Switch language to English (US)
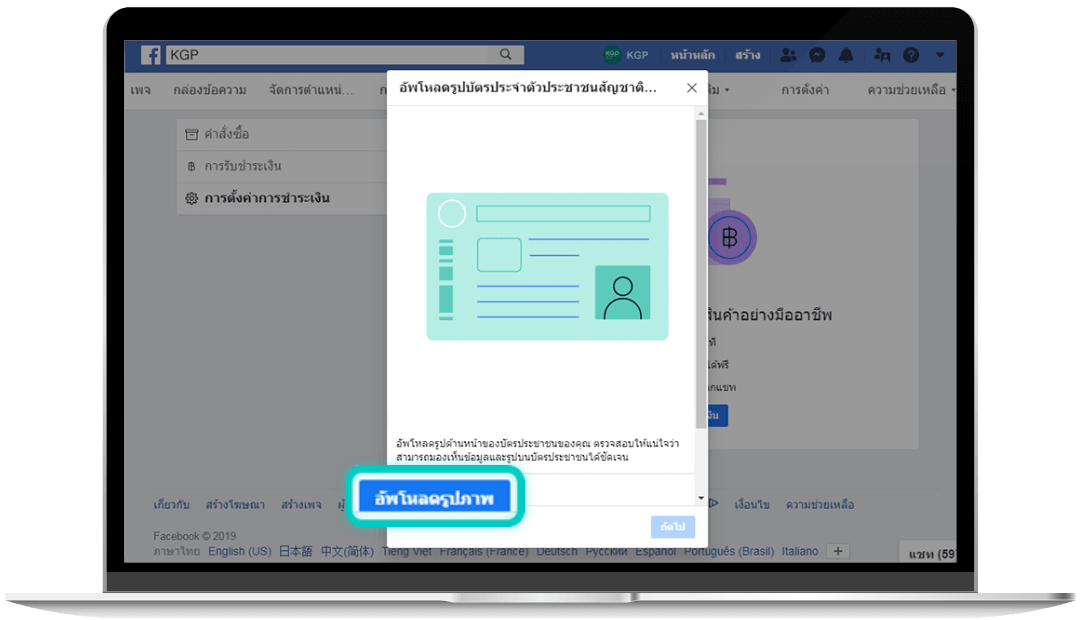 (x=240, y=552)
